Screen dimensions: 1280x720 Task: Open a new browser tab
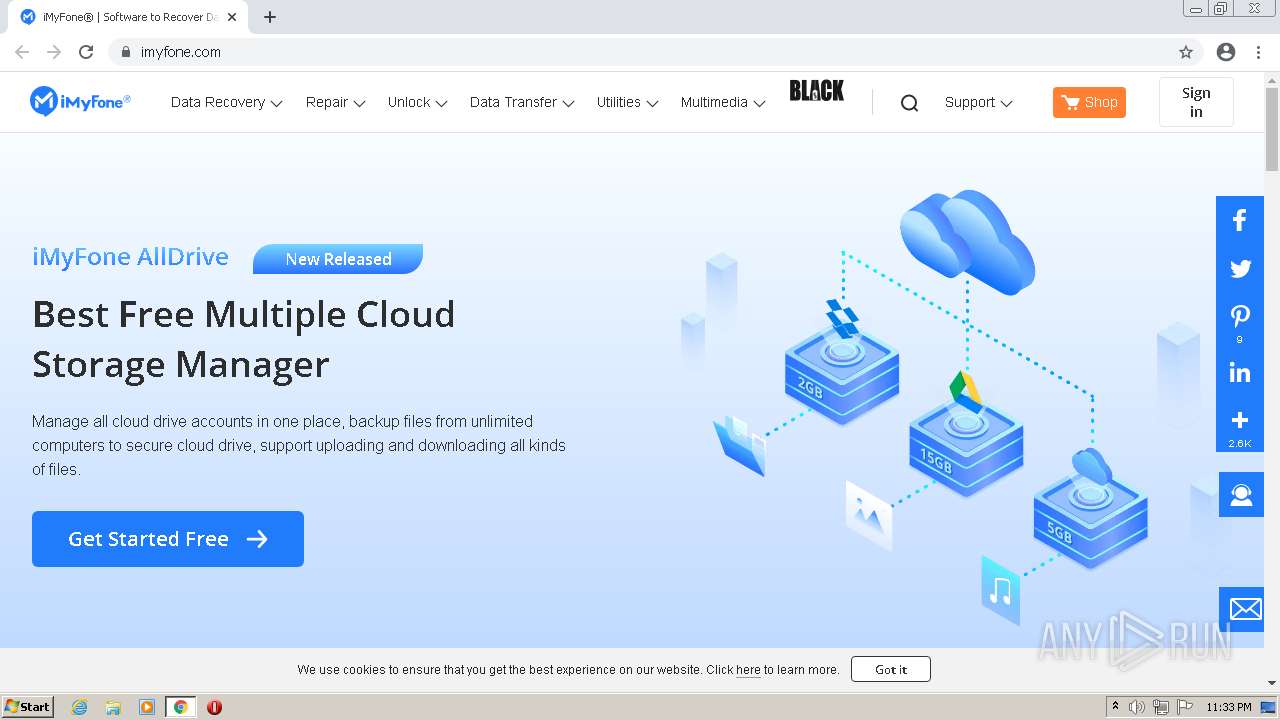pyautogui.click(x=270, y=17)
